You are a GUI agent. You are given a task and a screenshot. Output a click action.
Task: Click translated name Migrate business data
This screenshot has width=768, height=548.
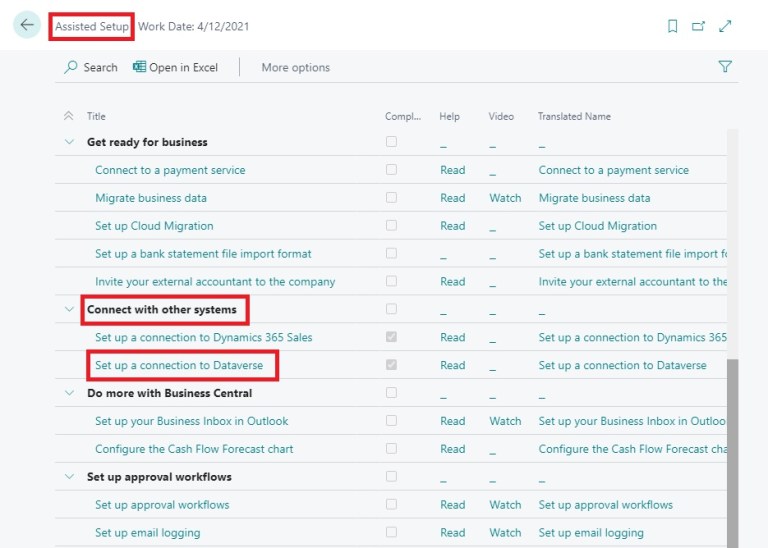click(594, 198)
